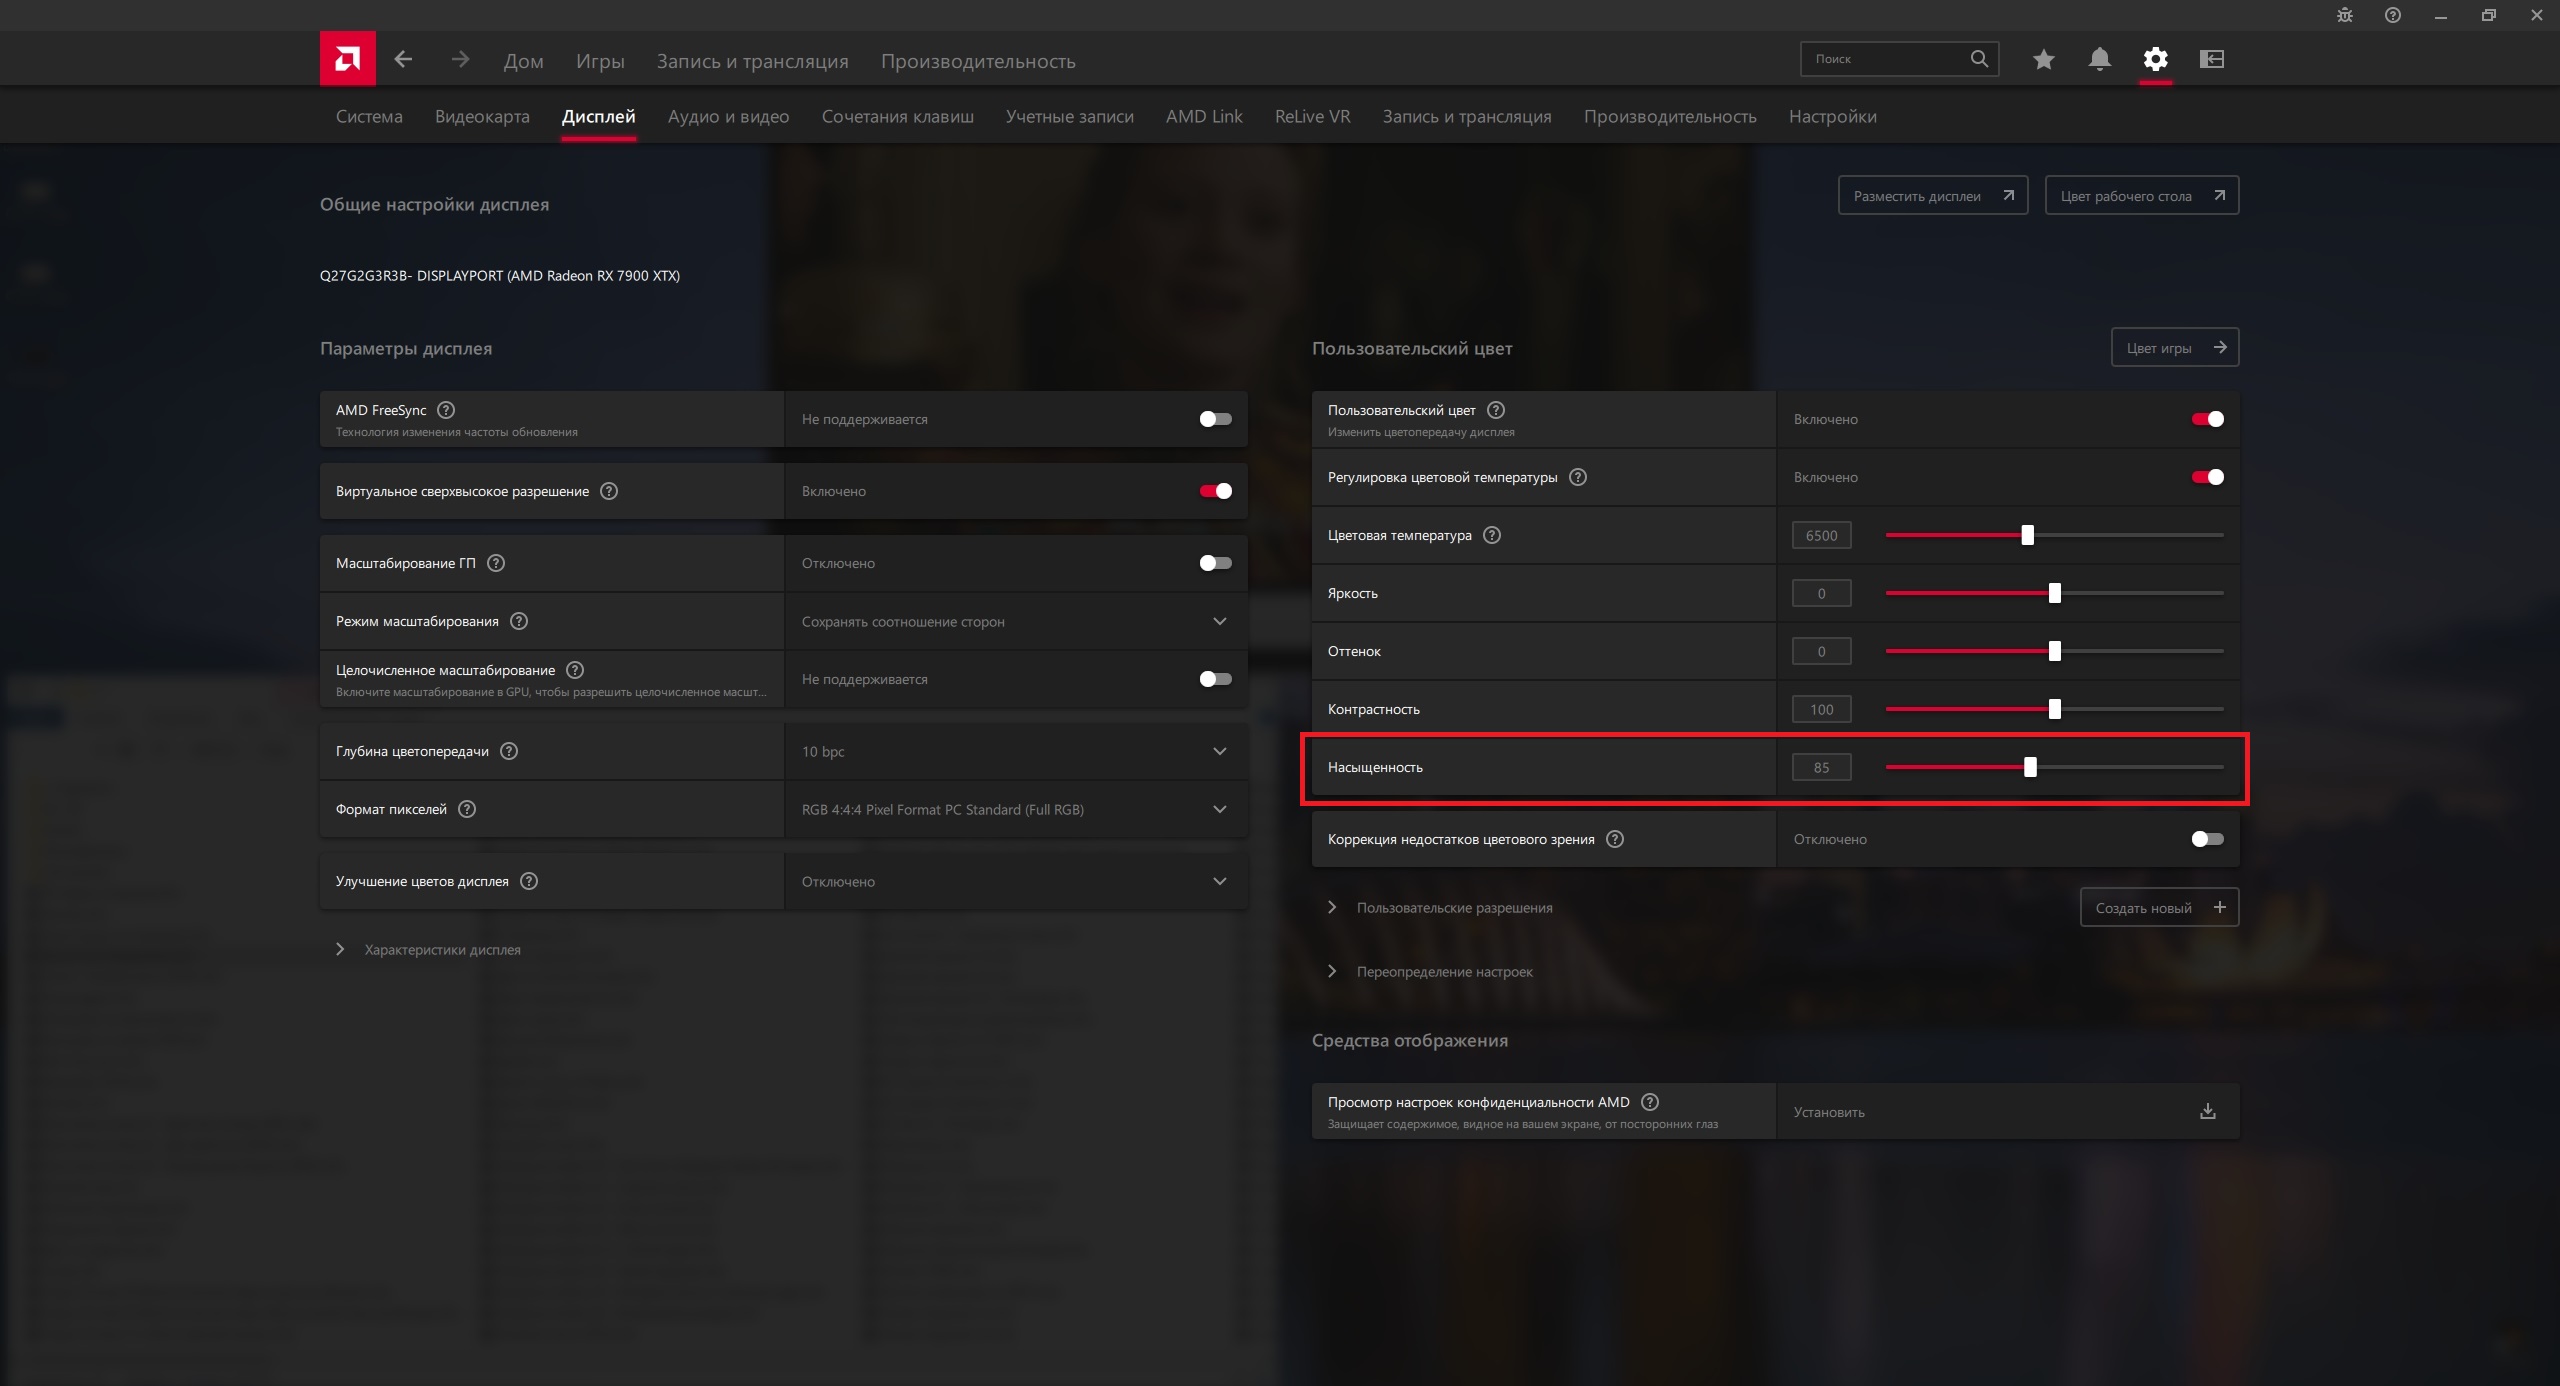Turn off color temperature control toggle
This screenshot has height=1386, width=2560.
pyautogui.click(x=2207, y=477)
